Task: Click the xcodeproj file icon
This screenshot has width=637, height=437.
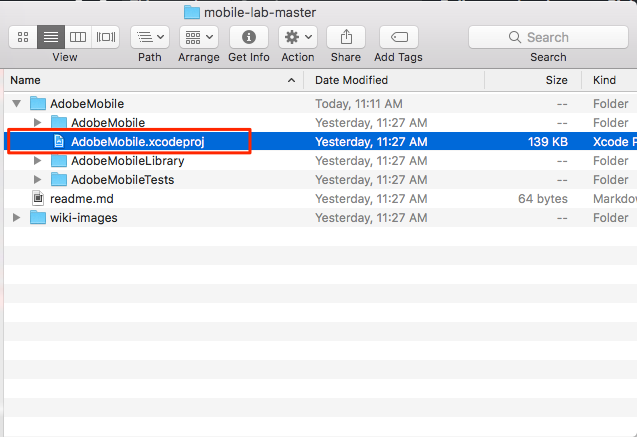Action: tap(59, 141)
